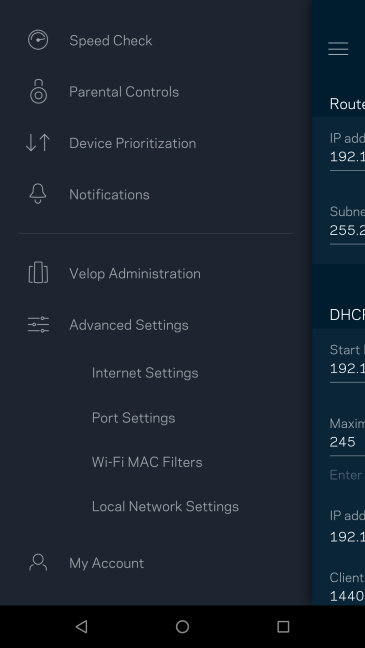Tap the Android back button
Image resolution: width=365 pixels, height=648 pixels.
(x=81, y=627)
